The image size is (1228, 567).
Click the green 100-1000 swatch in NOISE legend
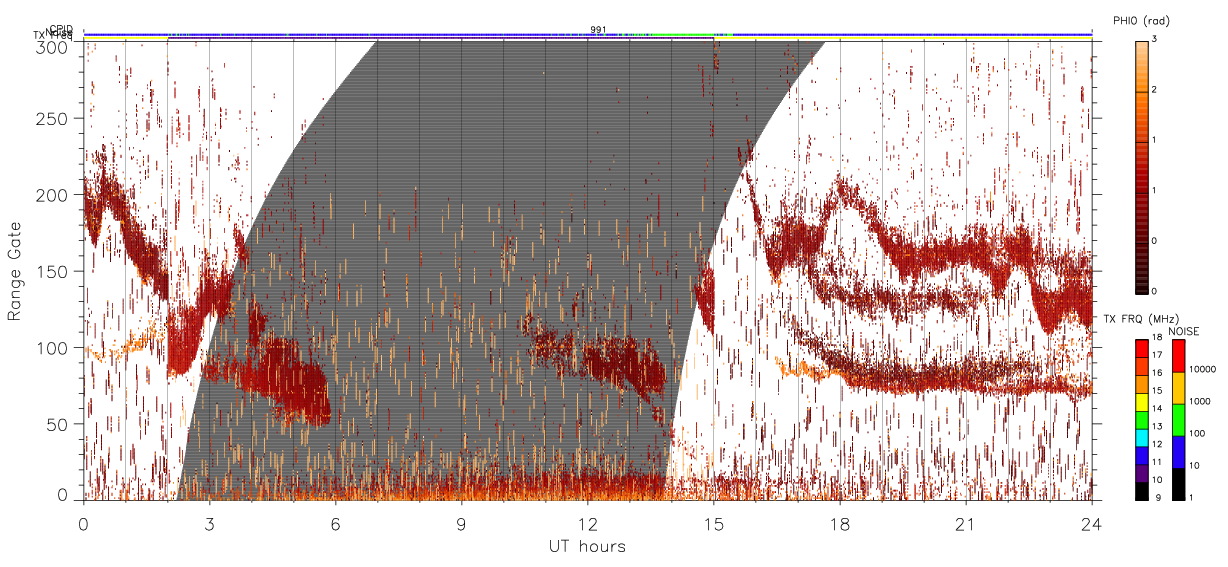(x=1178, y=420)
